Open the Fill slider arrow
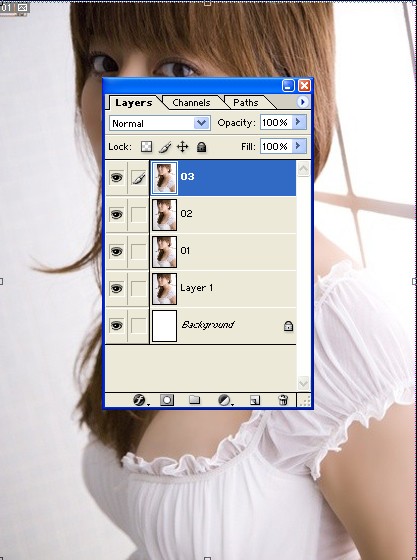The width and height of the screenshot is (417, 560). click(x=299, y=146)
